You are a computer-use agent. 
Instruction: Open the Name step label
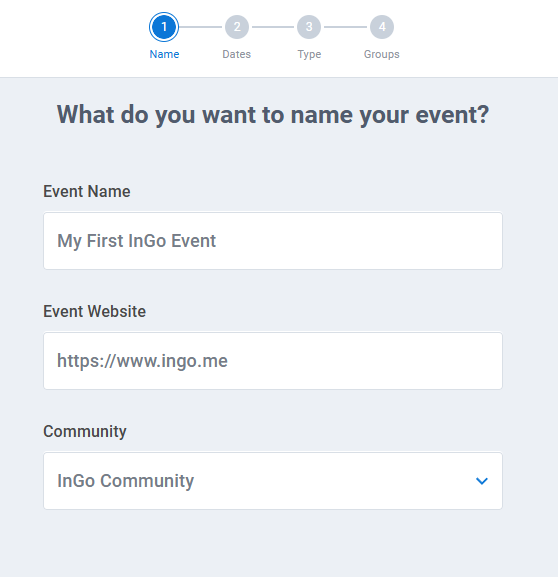click(164, 54)
